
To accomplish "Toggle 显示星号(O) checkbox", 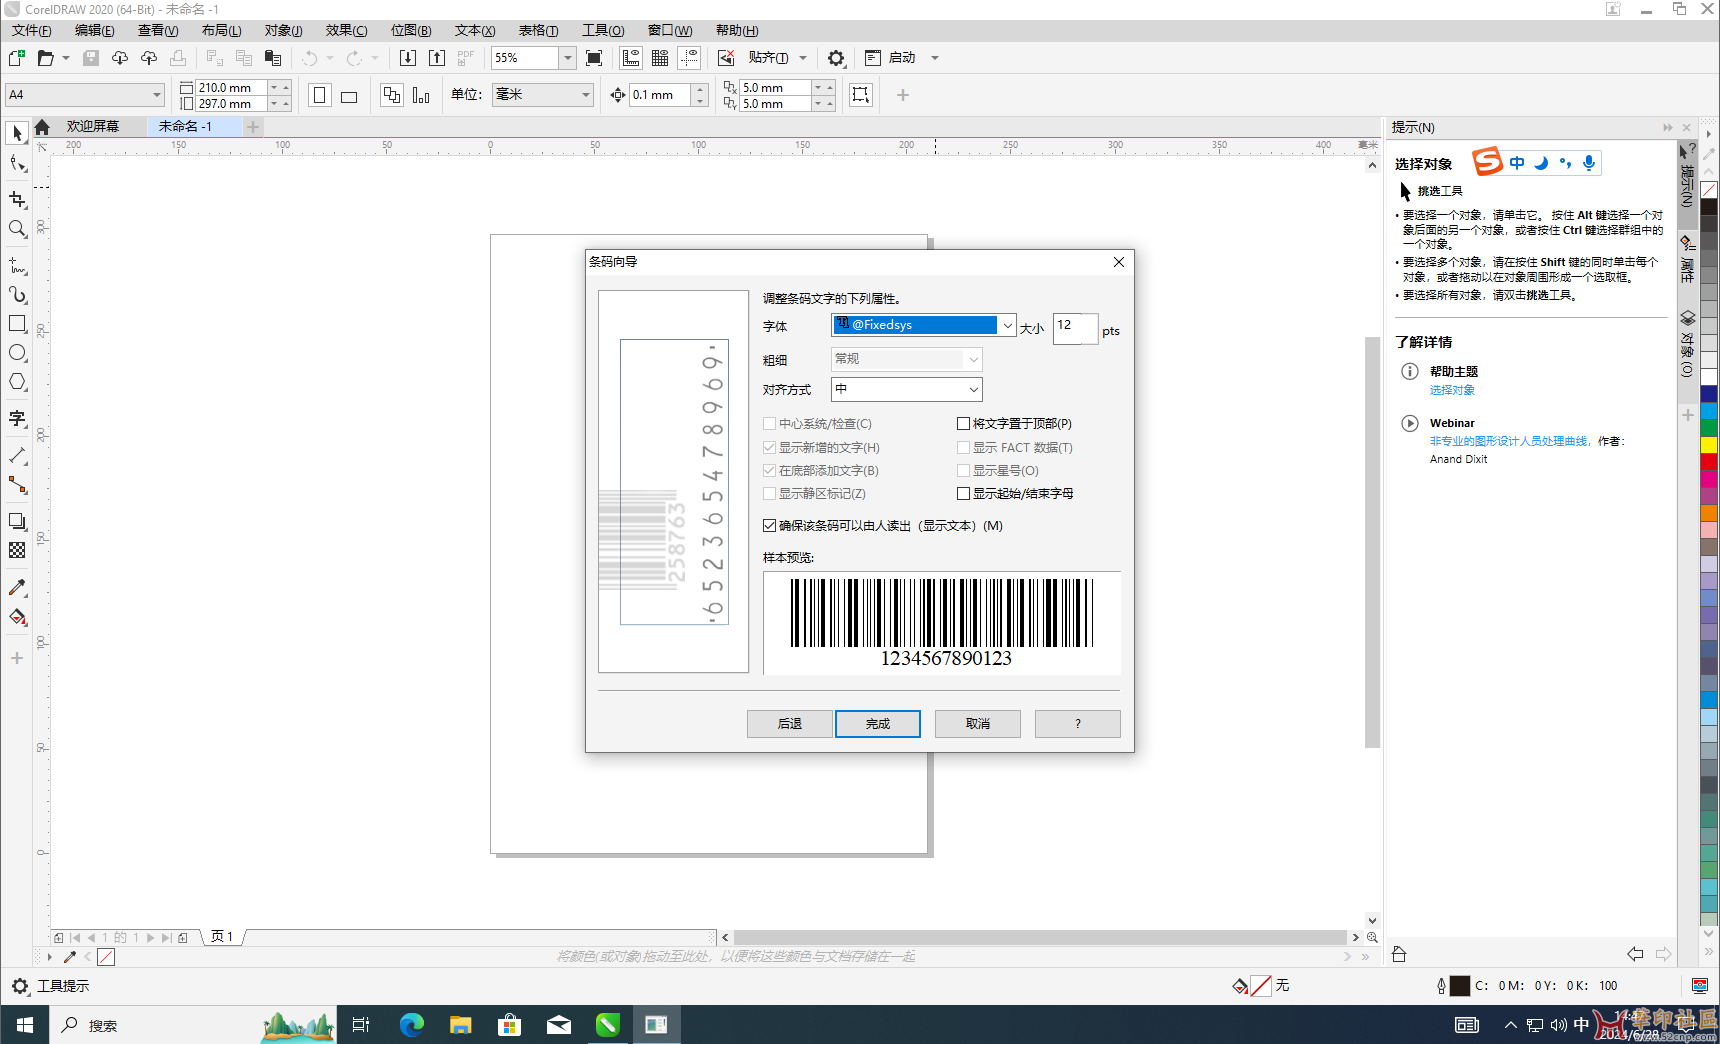I will (x=964, y=471).
